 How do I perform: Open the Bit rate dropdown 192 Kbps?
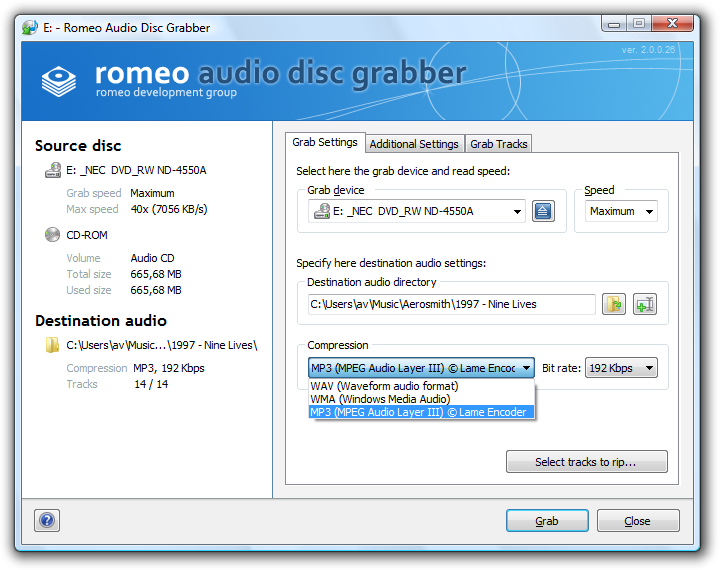pos(621,368)
